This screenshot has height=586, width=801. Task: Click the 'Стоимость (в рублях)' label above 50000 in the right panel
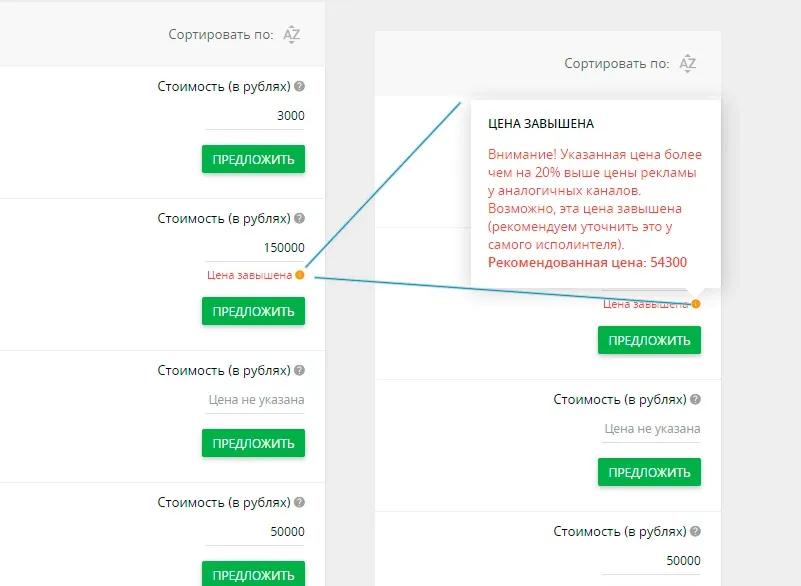coord(620,532)
